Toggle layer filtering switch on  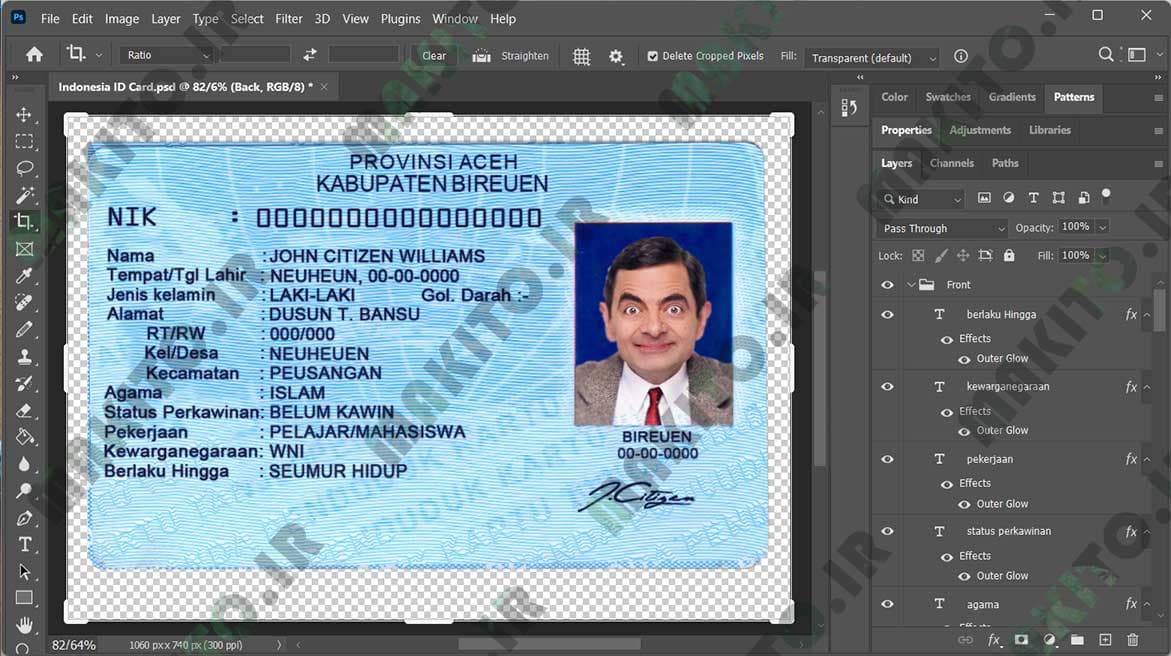coord(1106,196)
